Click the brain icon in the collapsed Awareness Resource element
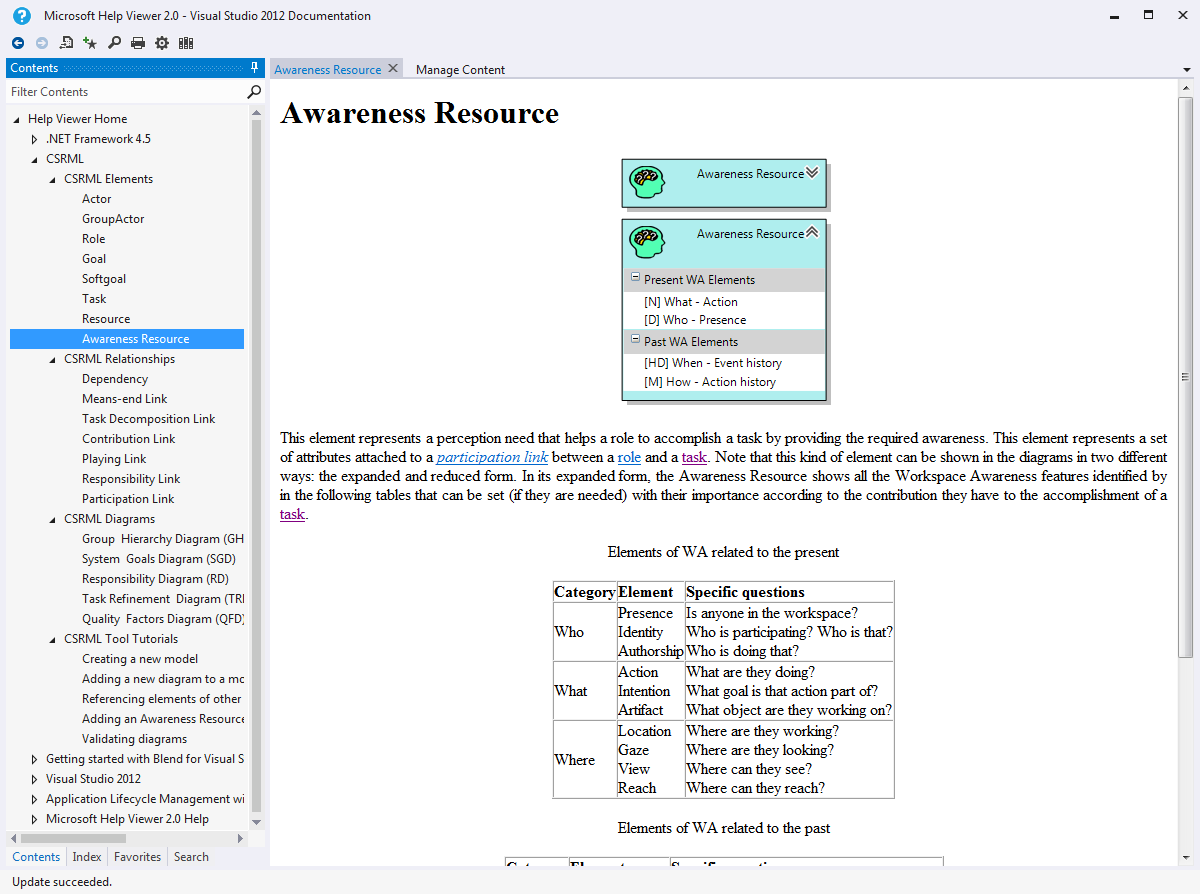This screenshot has width=1200, height=894. [x=646, y=183]
